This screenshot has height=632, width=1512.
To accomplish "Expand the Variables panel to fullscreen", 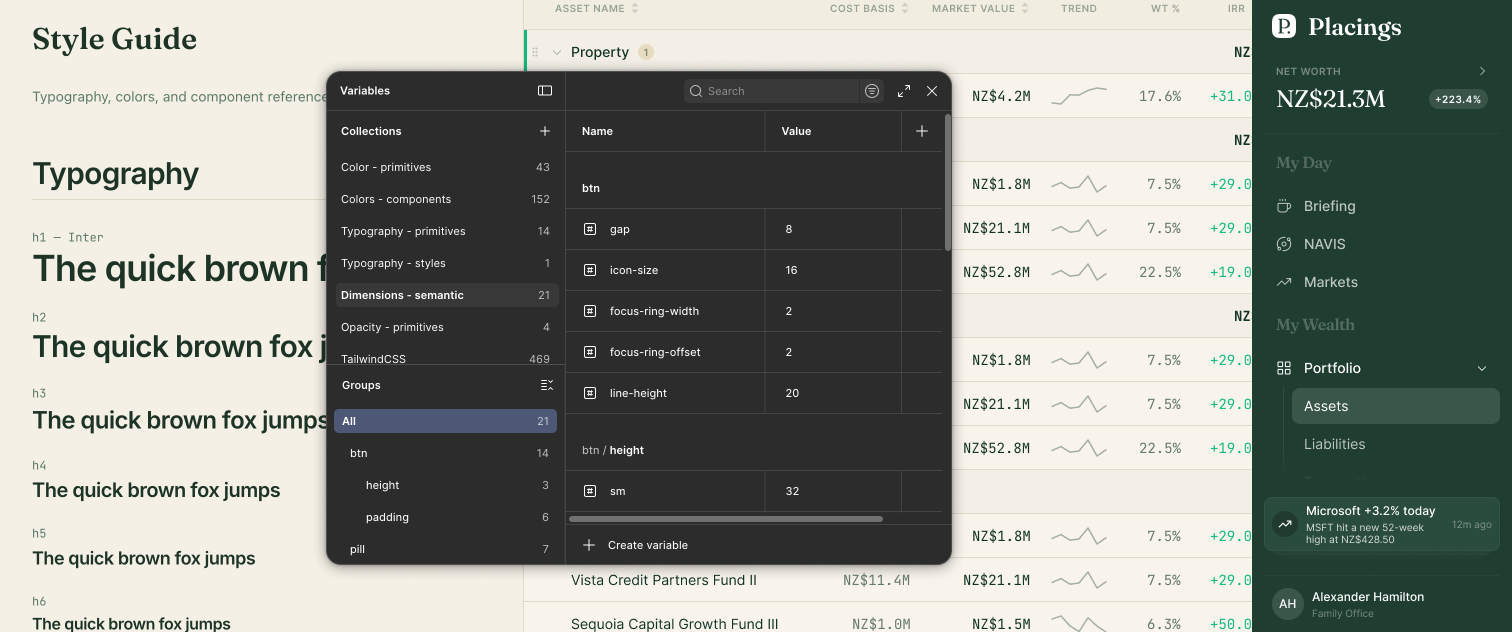I will [904, 91].
